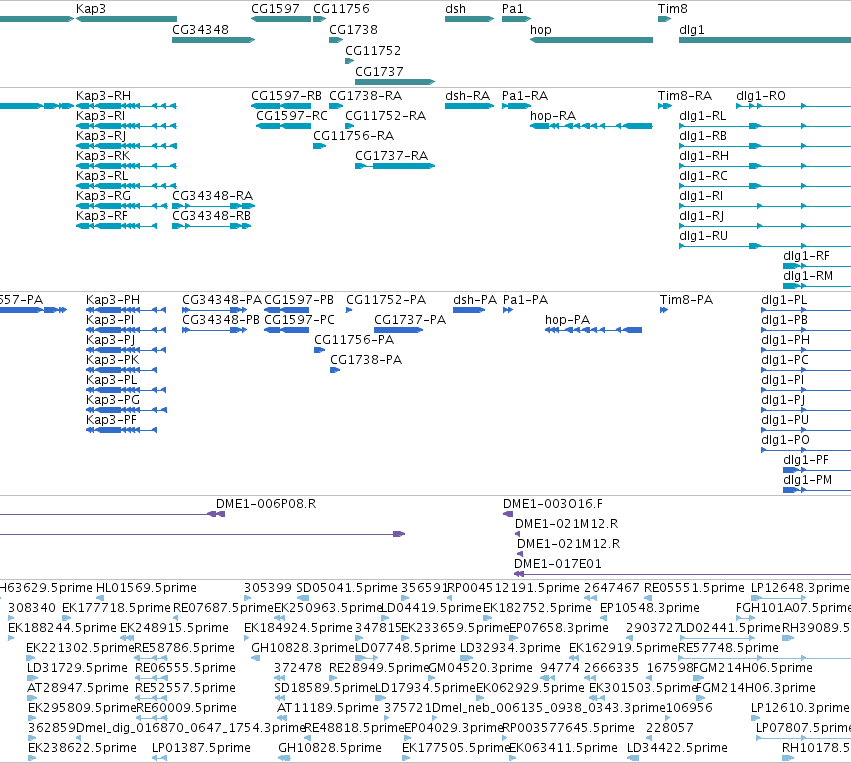Screen dimensions: 851x763
Task: Select transcript Kap3-RI
Action: (x=100, y=116)
